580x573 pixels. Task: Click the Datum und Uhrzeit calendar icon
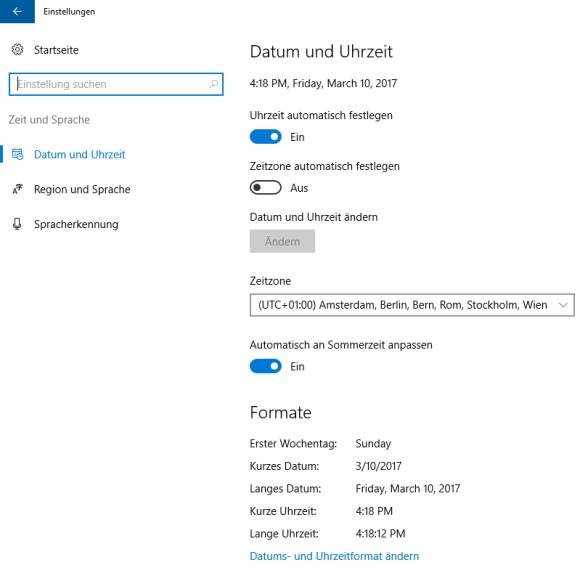[x=17, y=154]
